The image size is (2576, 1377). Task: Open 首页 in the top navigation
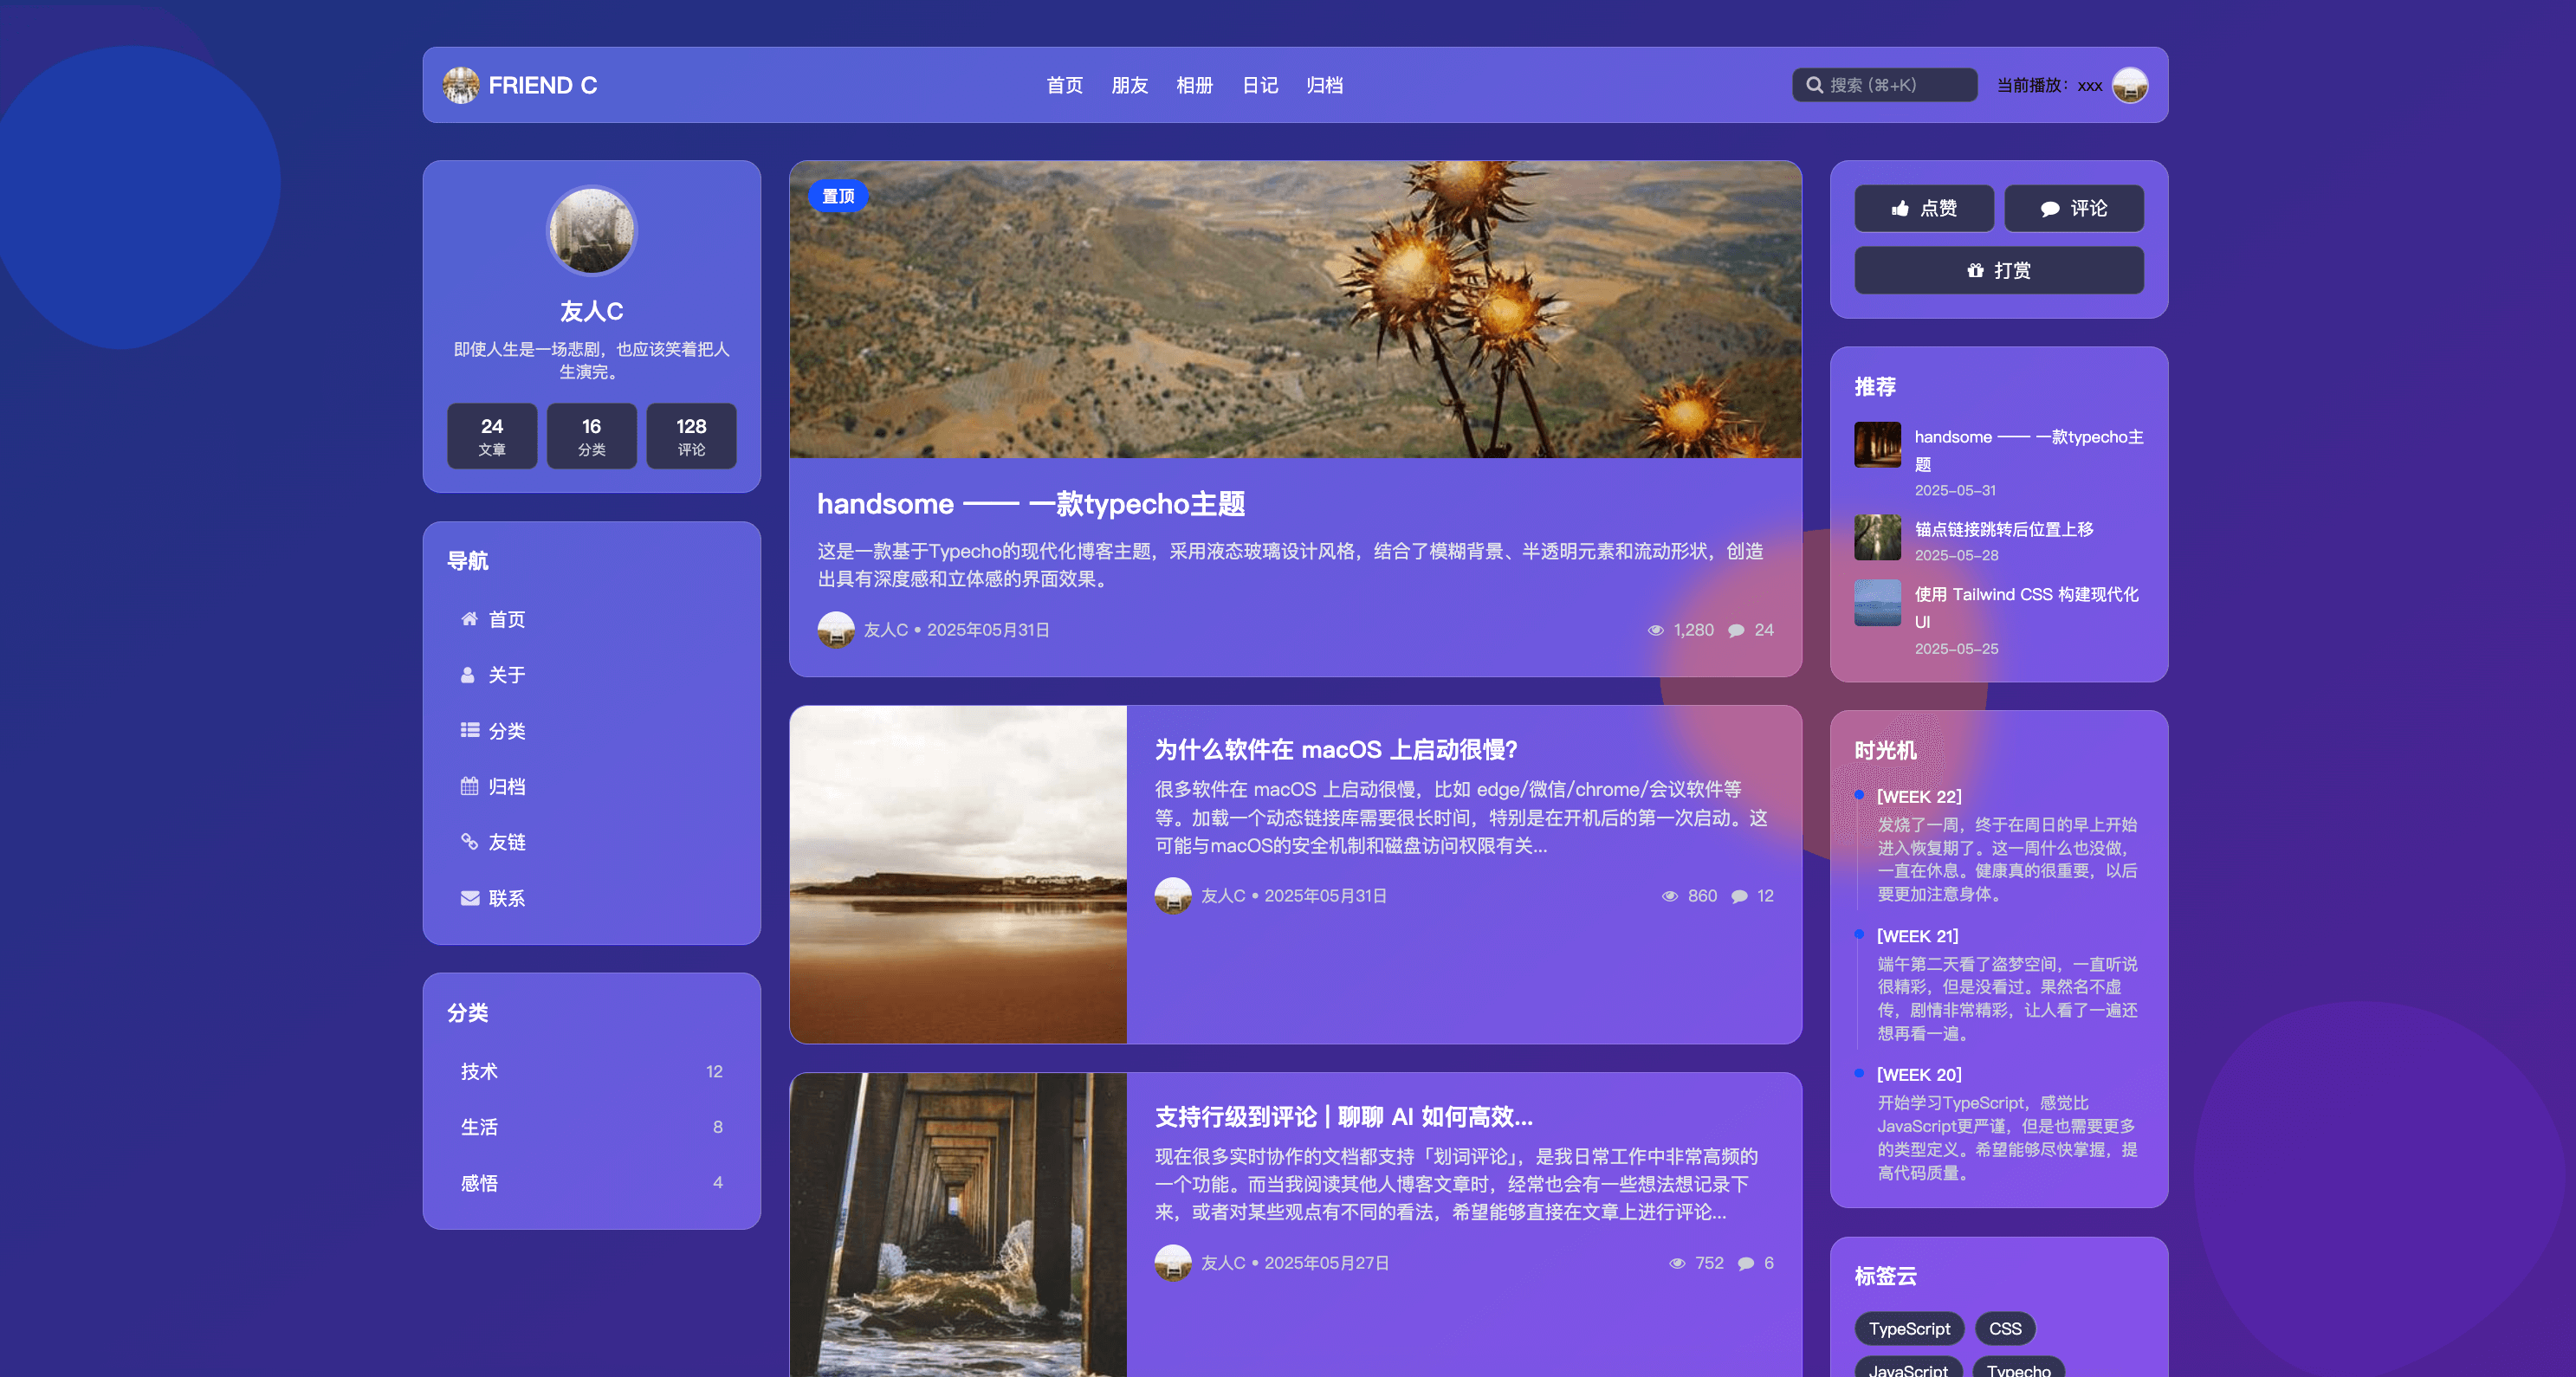click(1065, 85)
